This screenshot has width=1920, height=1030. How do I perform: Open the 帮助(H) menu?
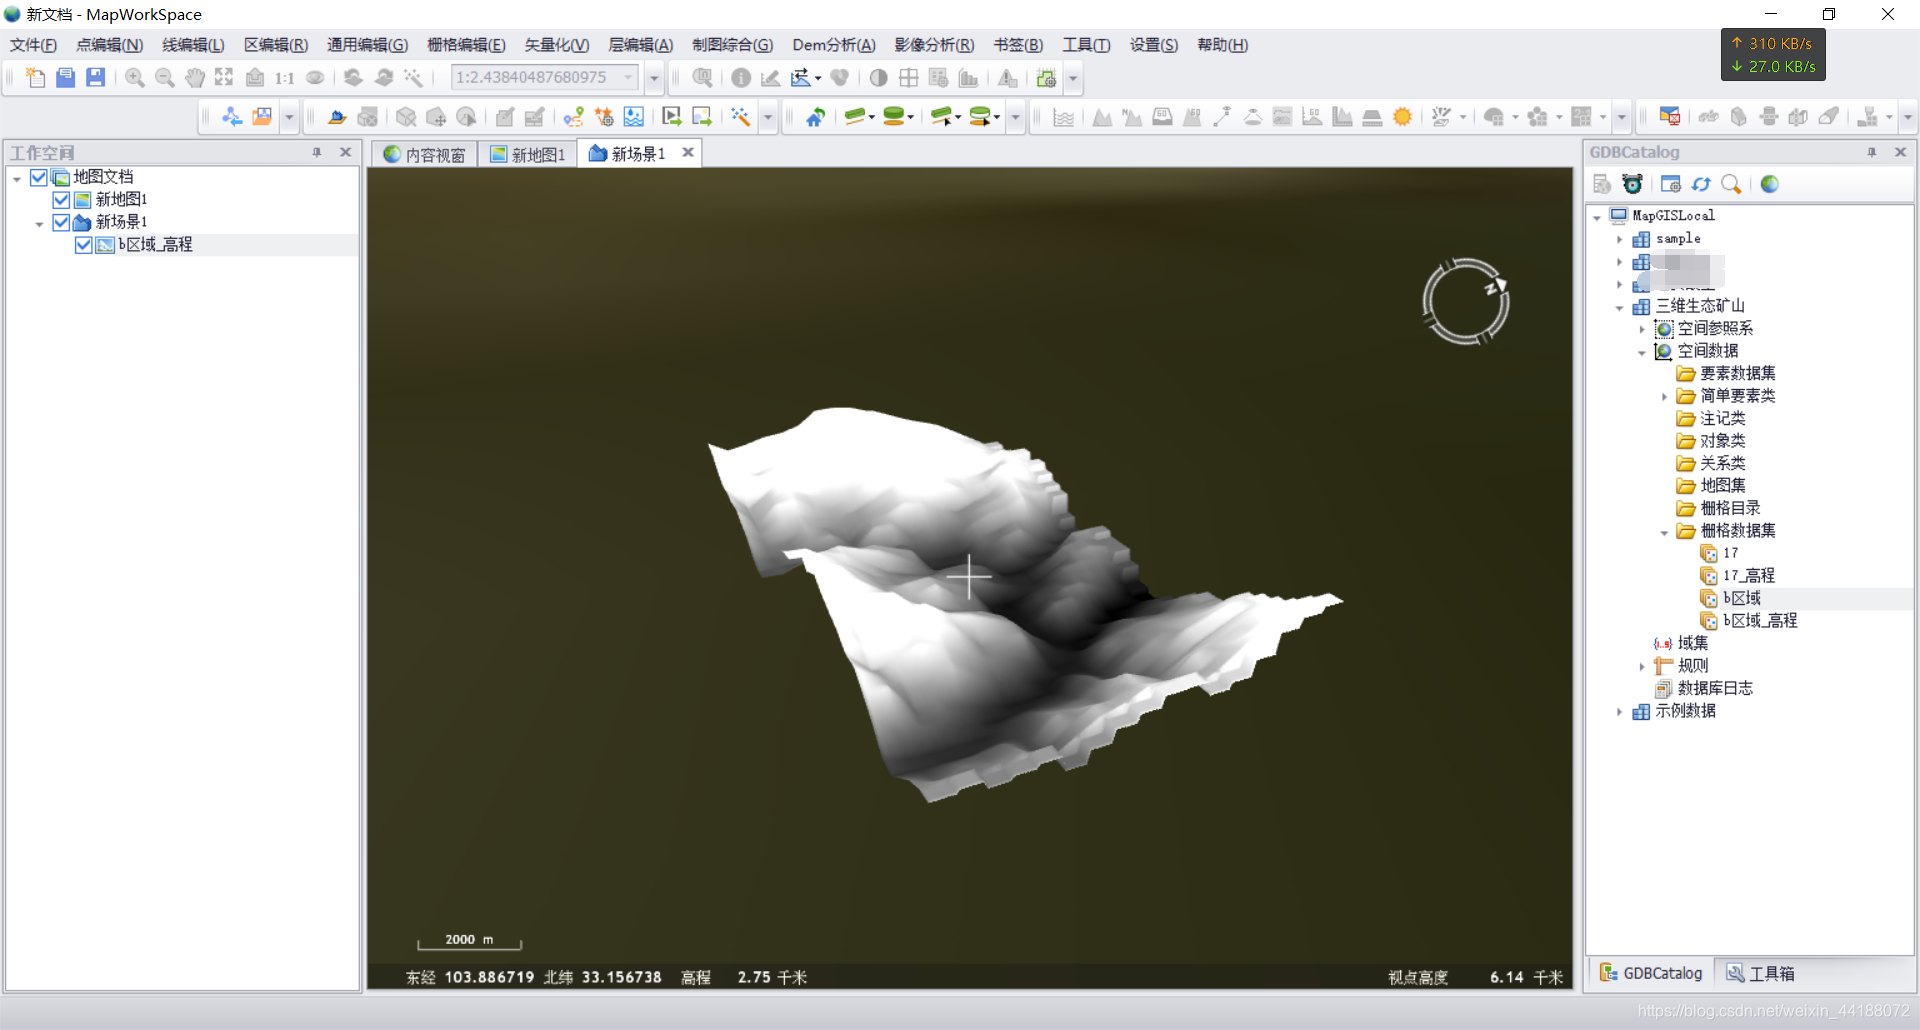[1222, 45]
